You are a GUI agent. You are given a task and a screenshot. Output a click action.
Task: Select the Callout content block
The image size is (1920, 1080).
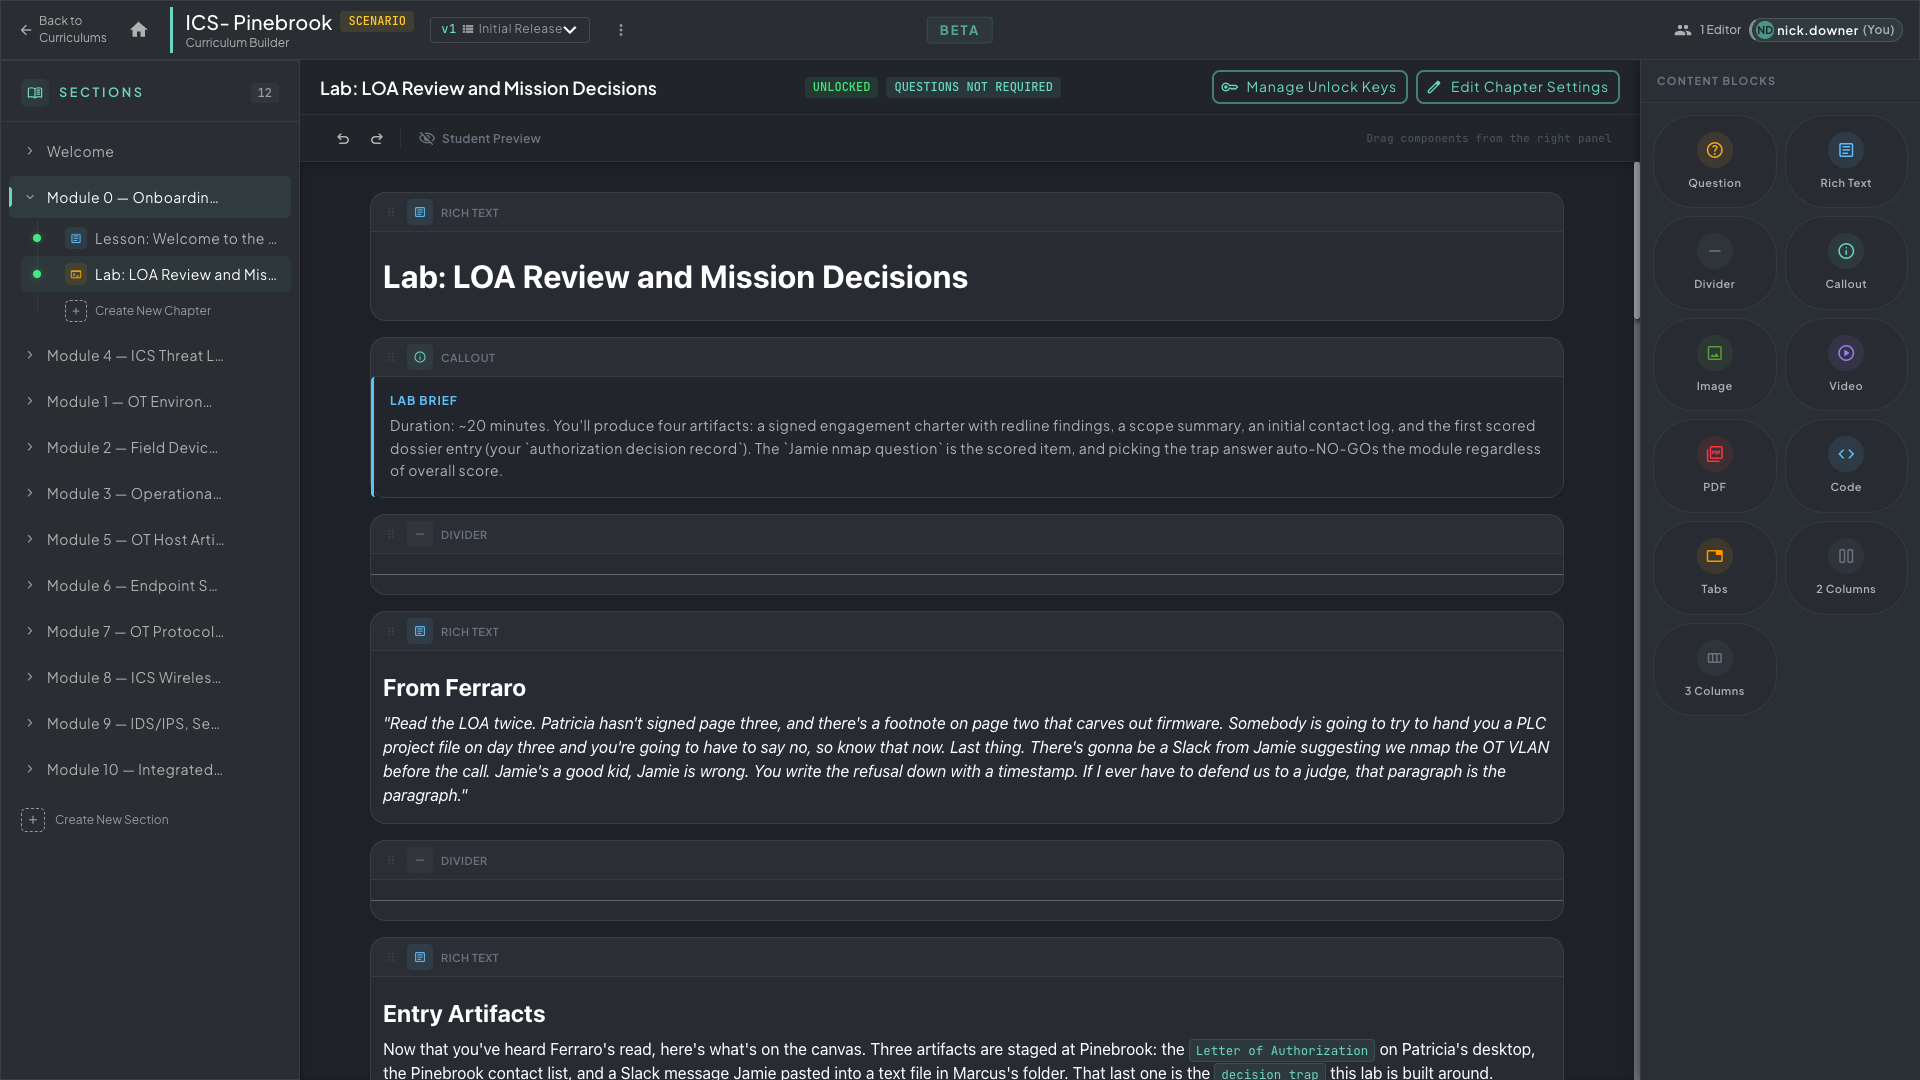point(1845,263)
